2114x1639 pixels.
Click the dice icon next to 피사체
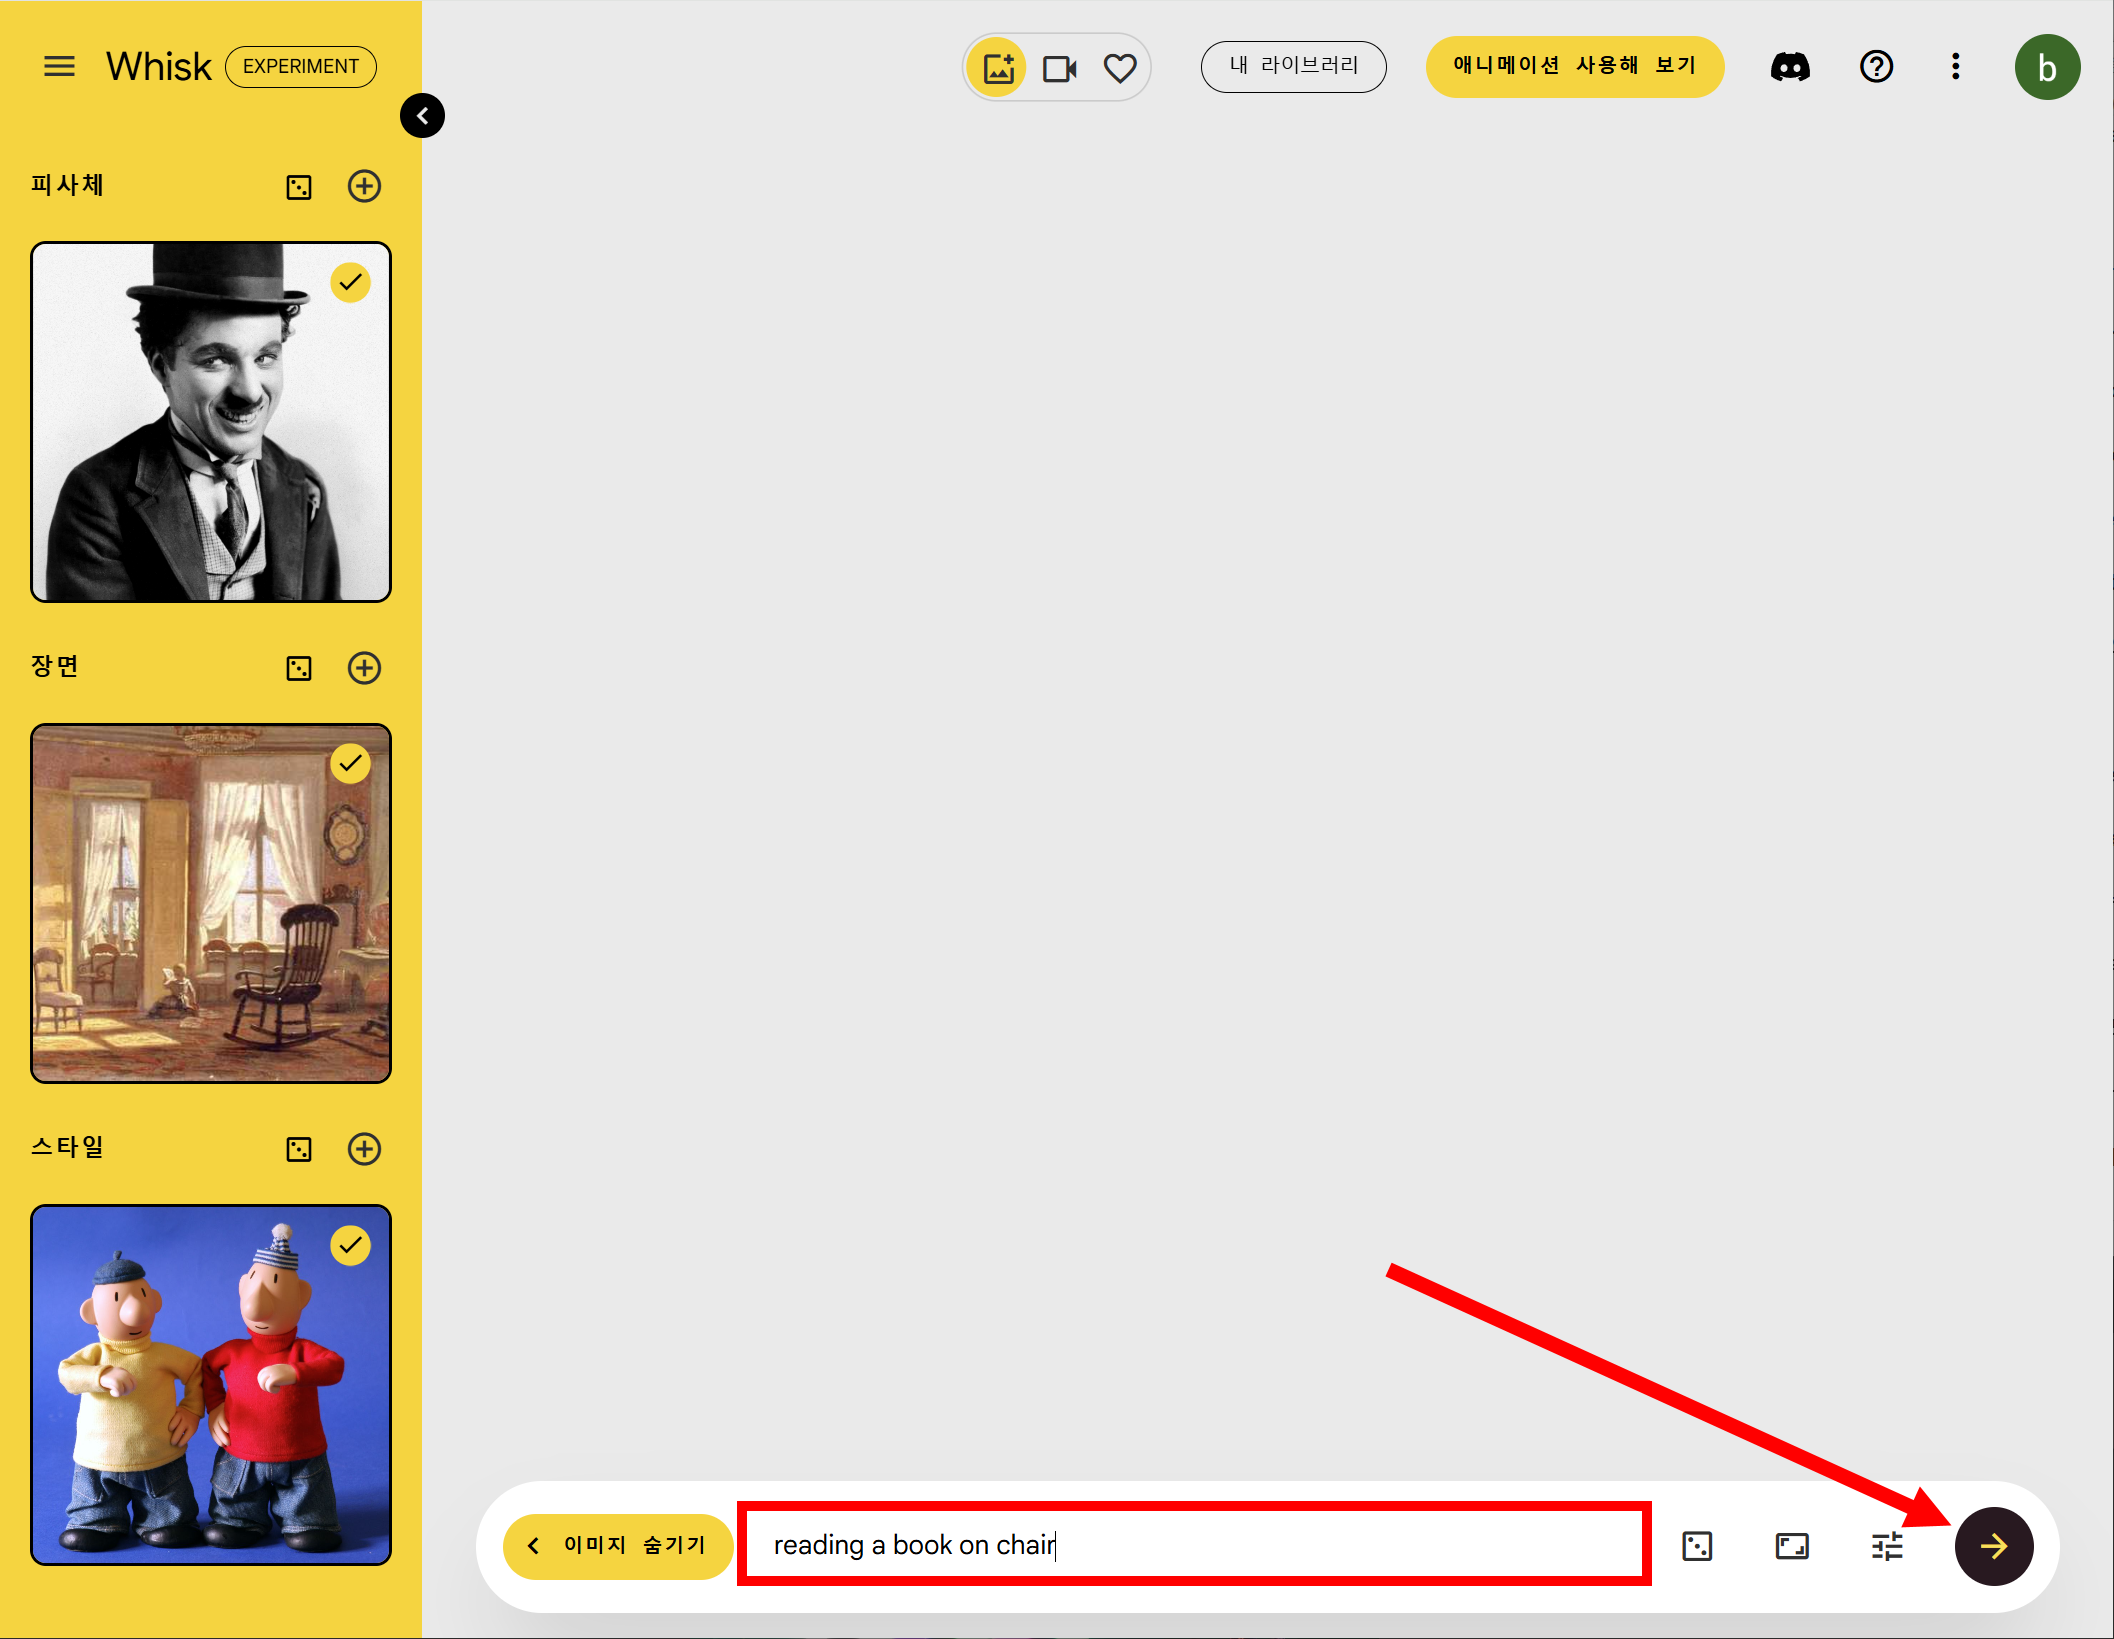[299, 187]
